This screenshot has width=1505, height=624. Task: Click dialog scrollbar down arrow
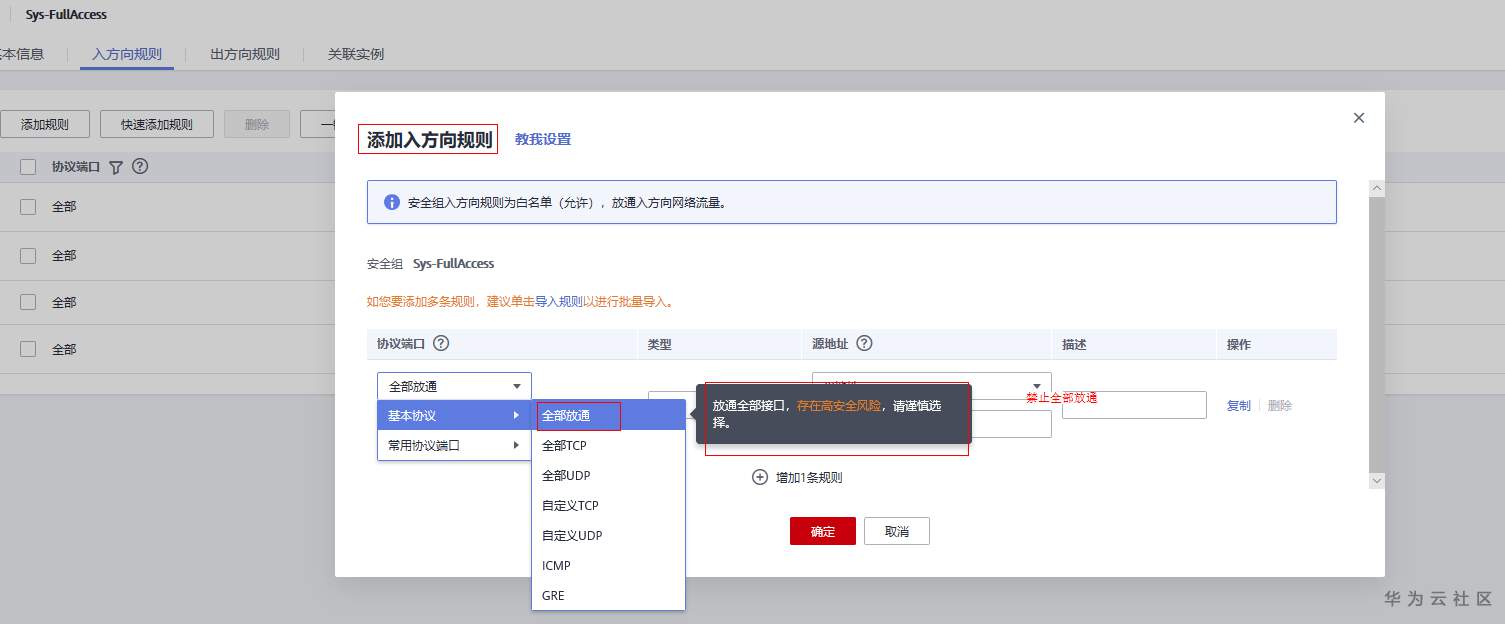[1377, 481]
